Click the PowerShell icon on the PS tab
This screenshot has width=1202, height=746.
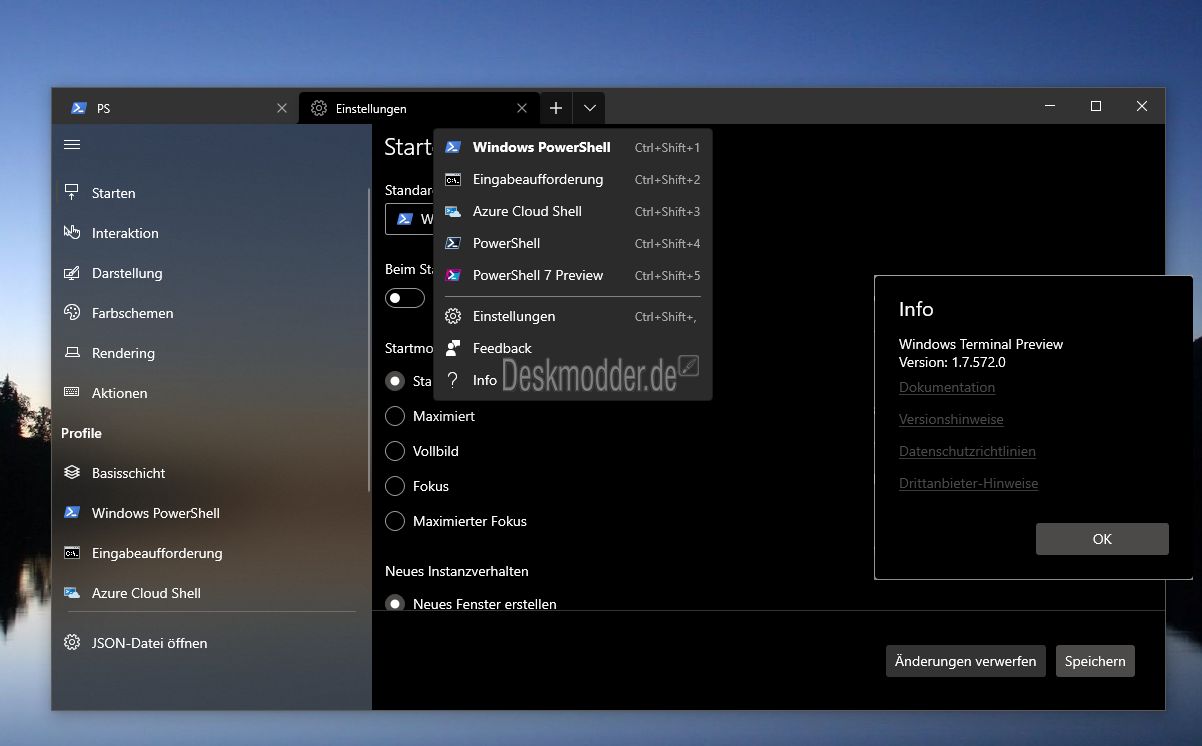click(79, 108)
